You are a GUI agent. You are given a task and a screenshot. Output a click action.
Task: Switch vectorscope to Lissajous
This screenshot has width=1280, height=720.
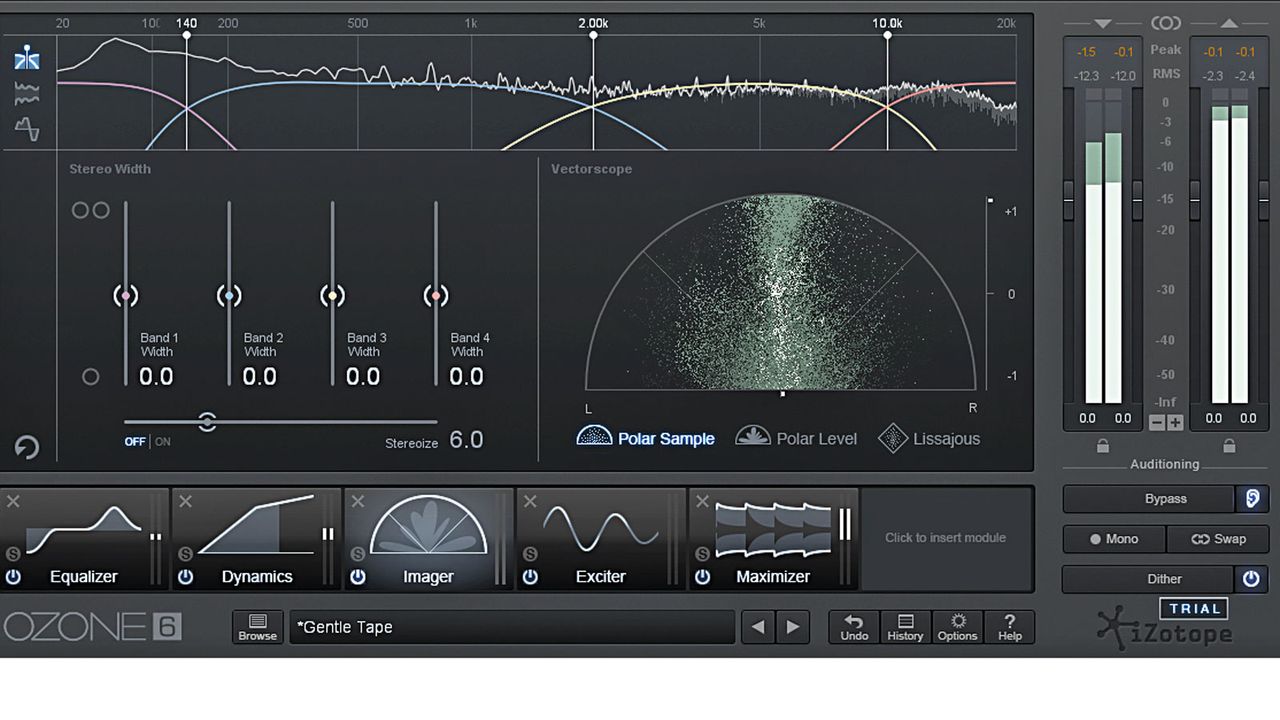(929, 438)
